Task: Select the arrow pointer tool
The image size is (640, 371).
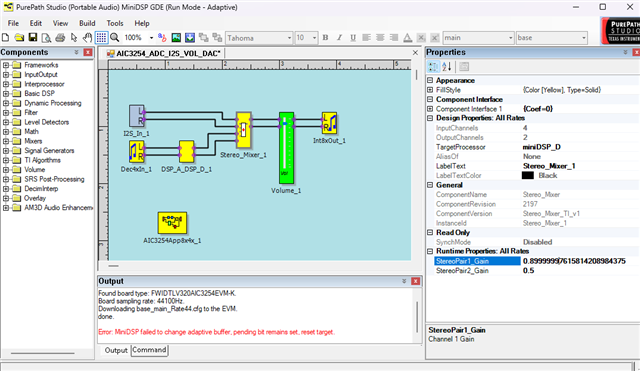Action: (74, 38)
